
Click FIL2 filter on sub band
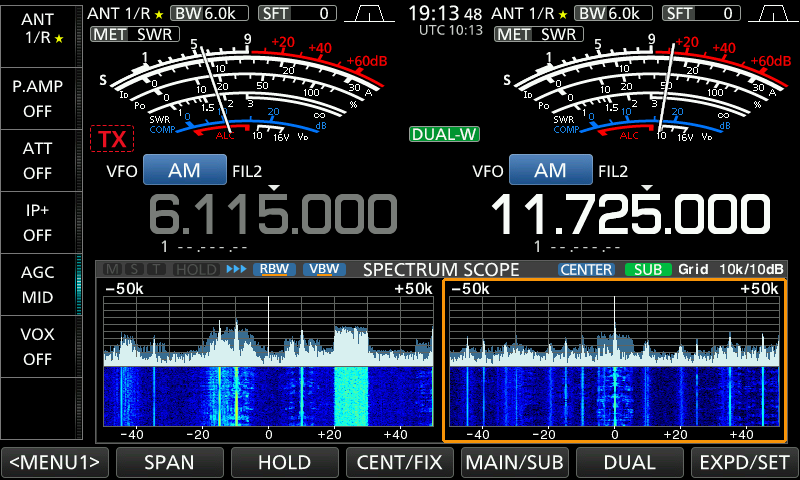pyautogui.click(x=613, y=171)
